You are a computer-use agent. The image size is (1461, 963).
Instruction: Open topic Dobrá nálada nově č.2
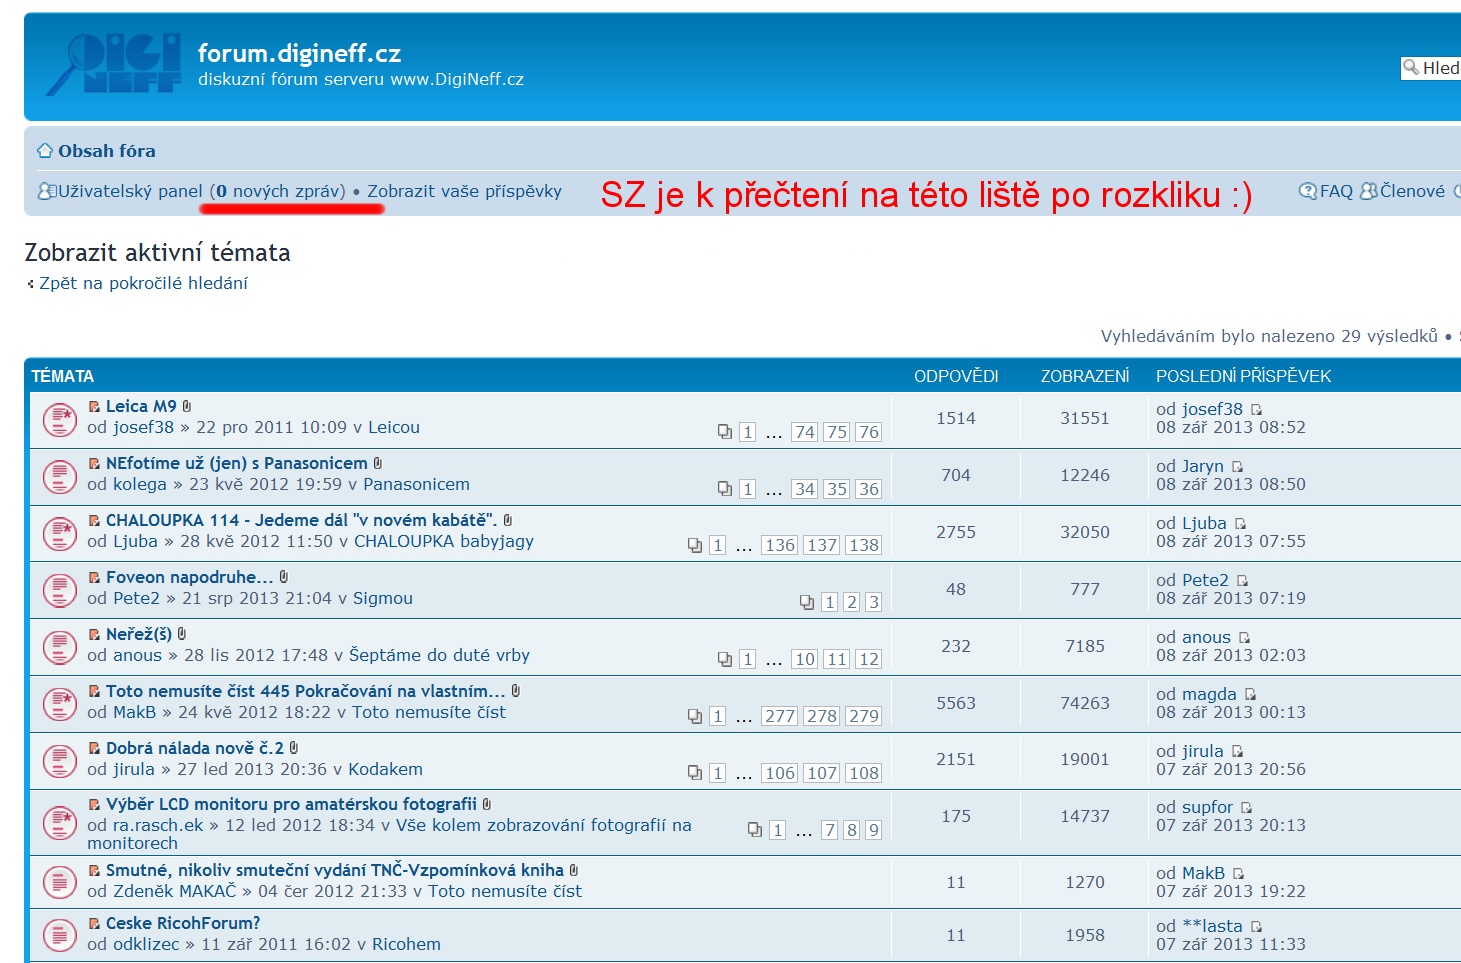[x=195, y=748]
